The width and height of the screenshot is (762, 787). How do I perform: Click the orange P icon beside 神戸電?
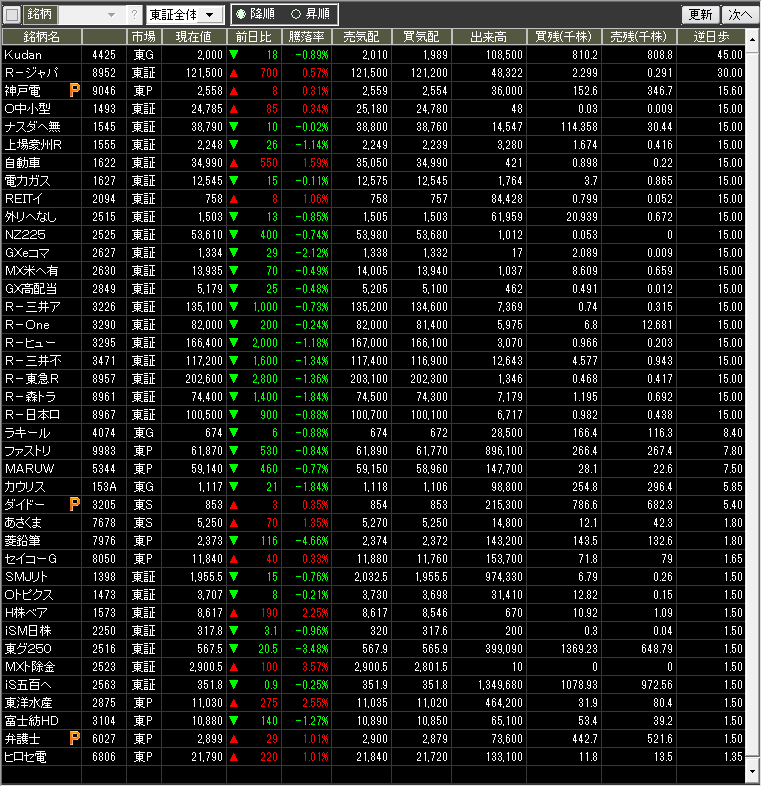tap(74, 90)
